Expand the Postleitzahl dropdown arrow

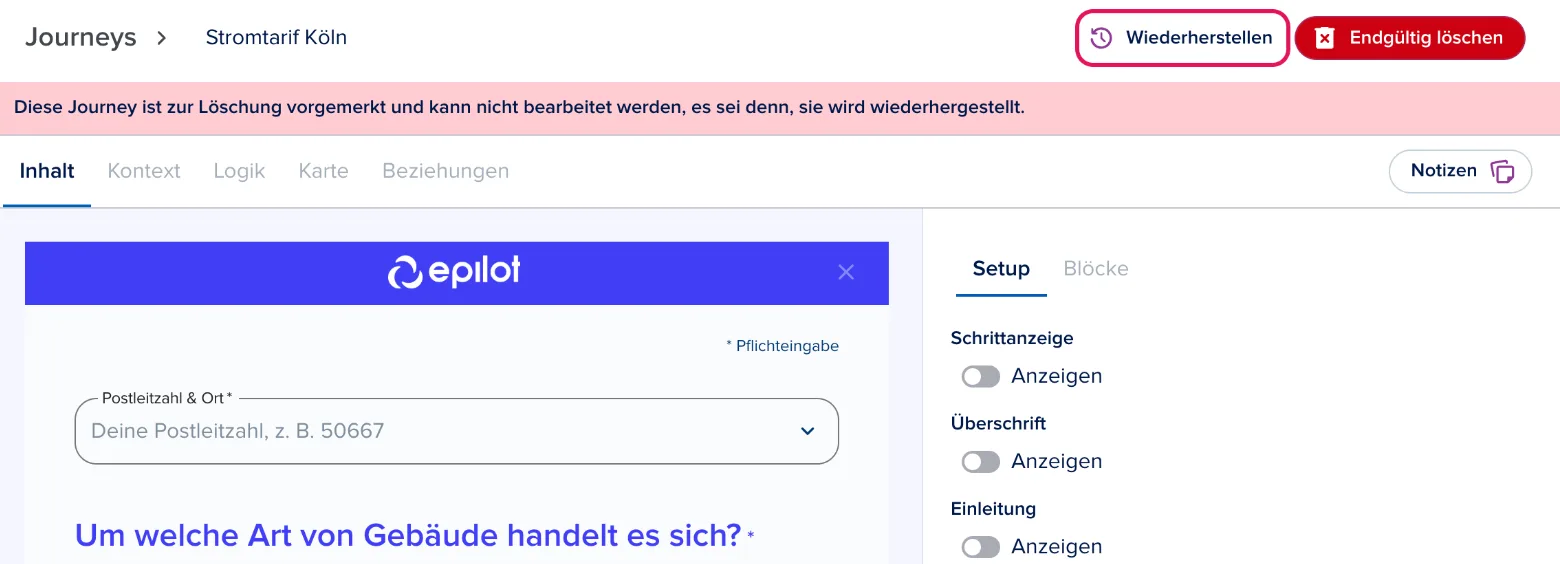pos(808,431)
